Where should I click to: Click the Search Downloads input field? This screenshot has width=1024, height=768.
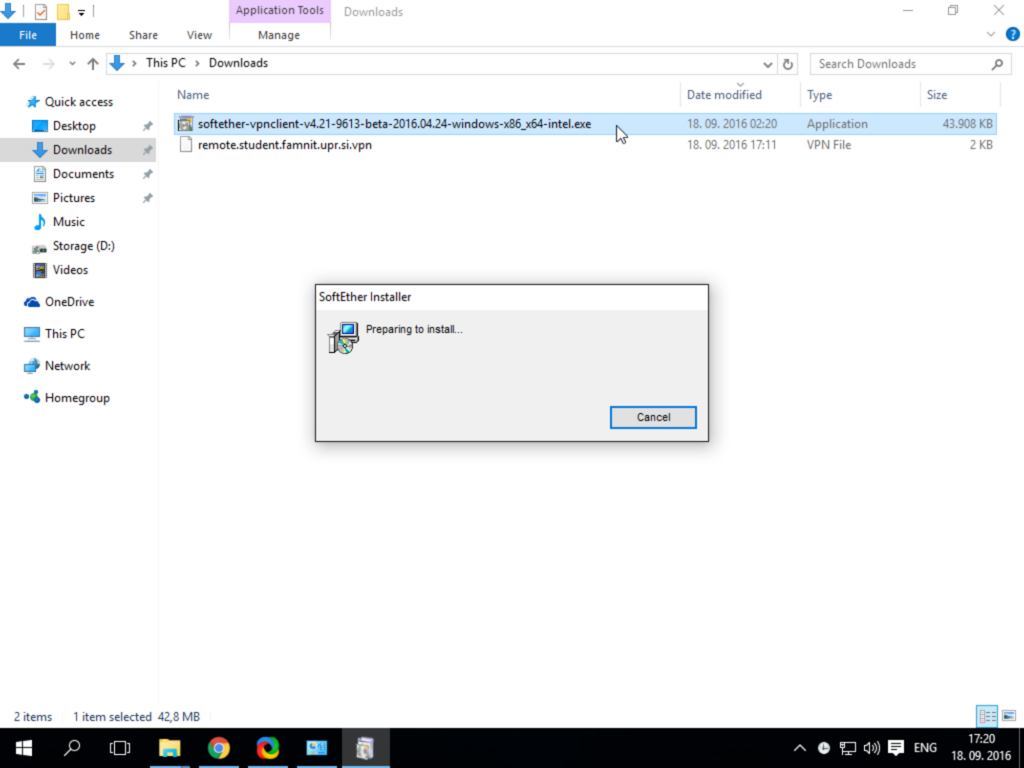click(x=901, y=64)
